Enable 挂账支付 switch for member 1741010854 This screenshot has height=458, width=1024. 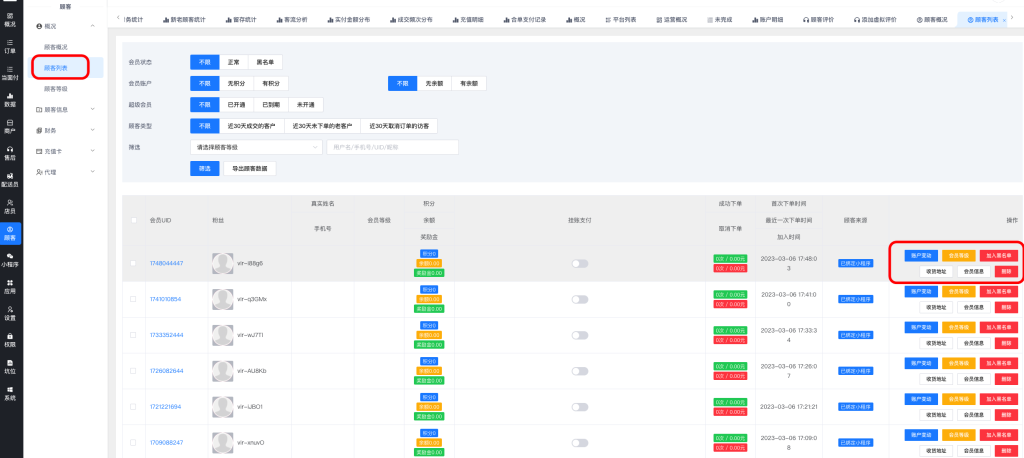pyautogui.click(x=579, y=299)
